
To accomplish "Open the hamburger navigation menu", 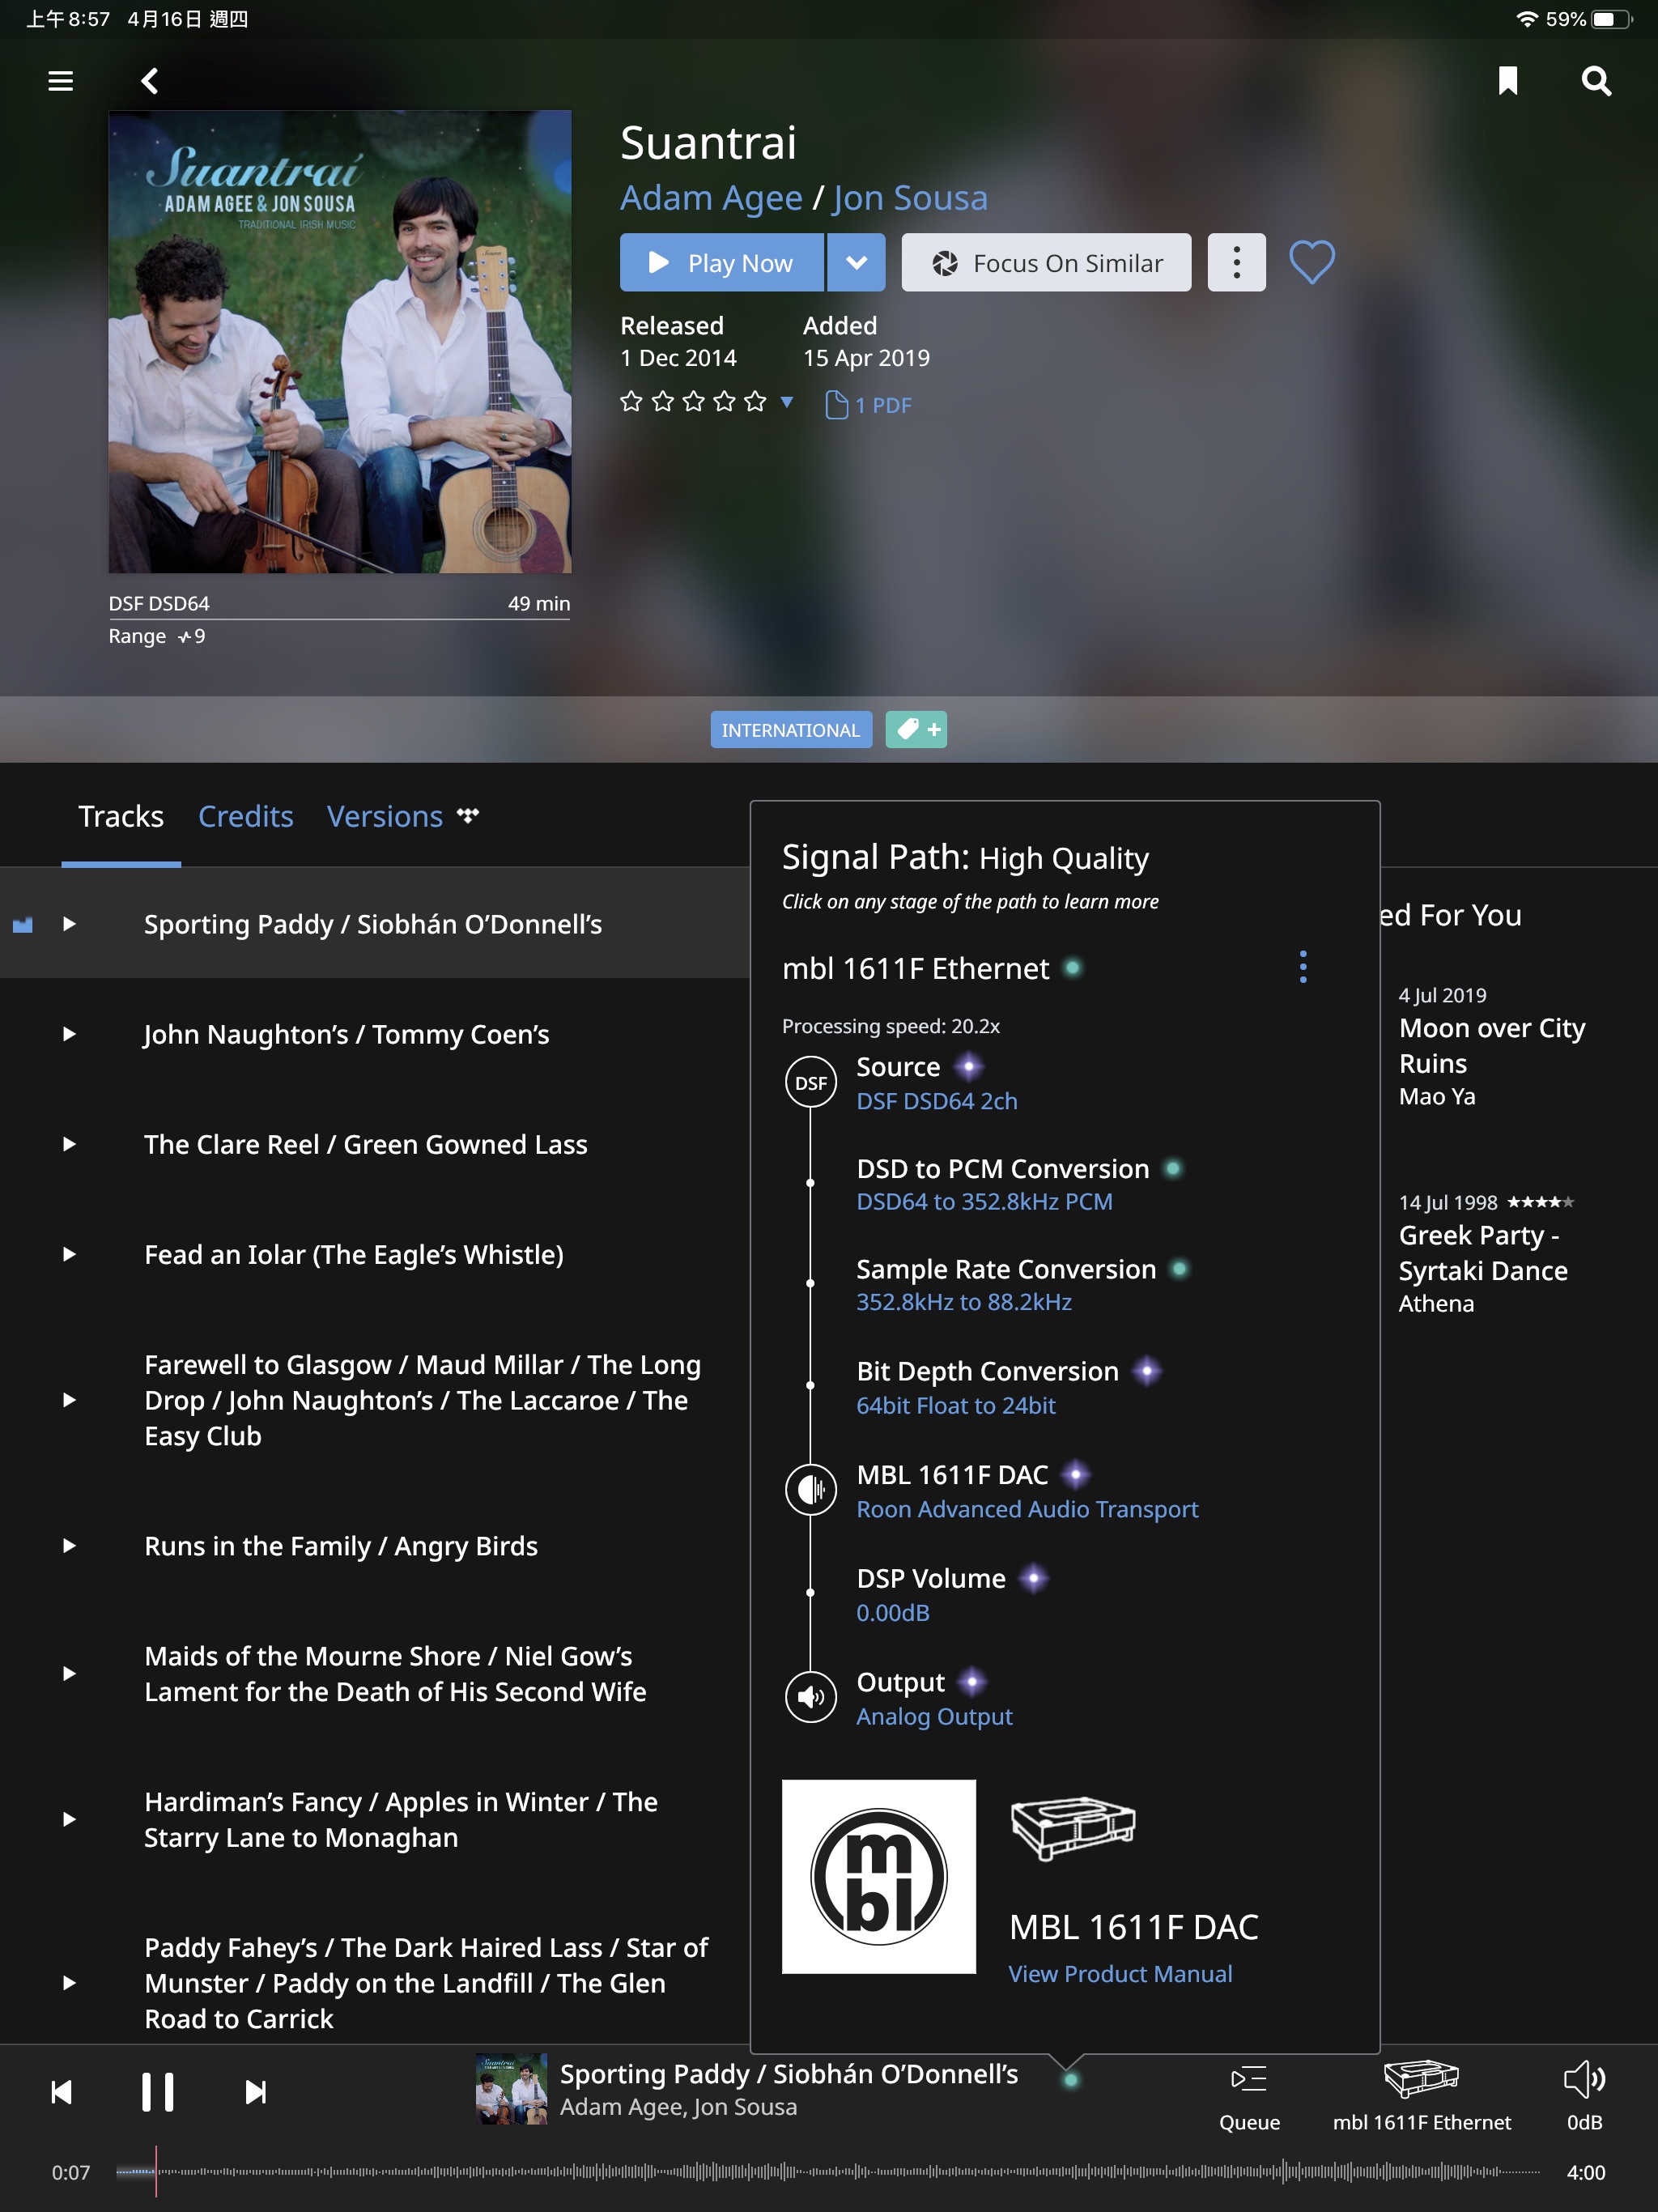I will [61, 81].
